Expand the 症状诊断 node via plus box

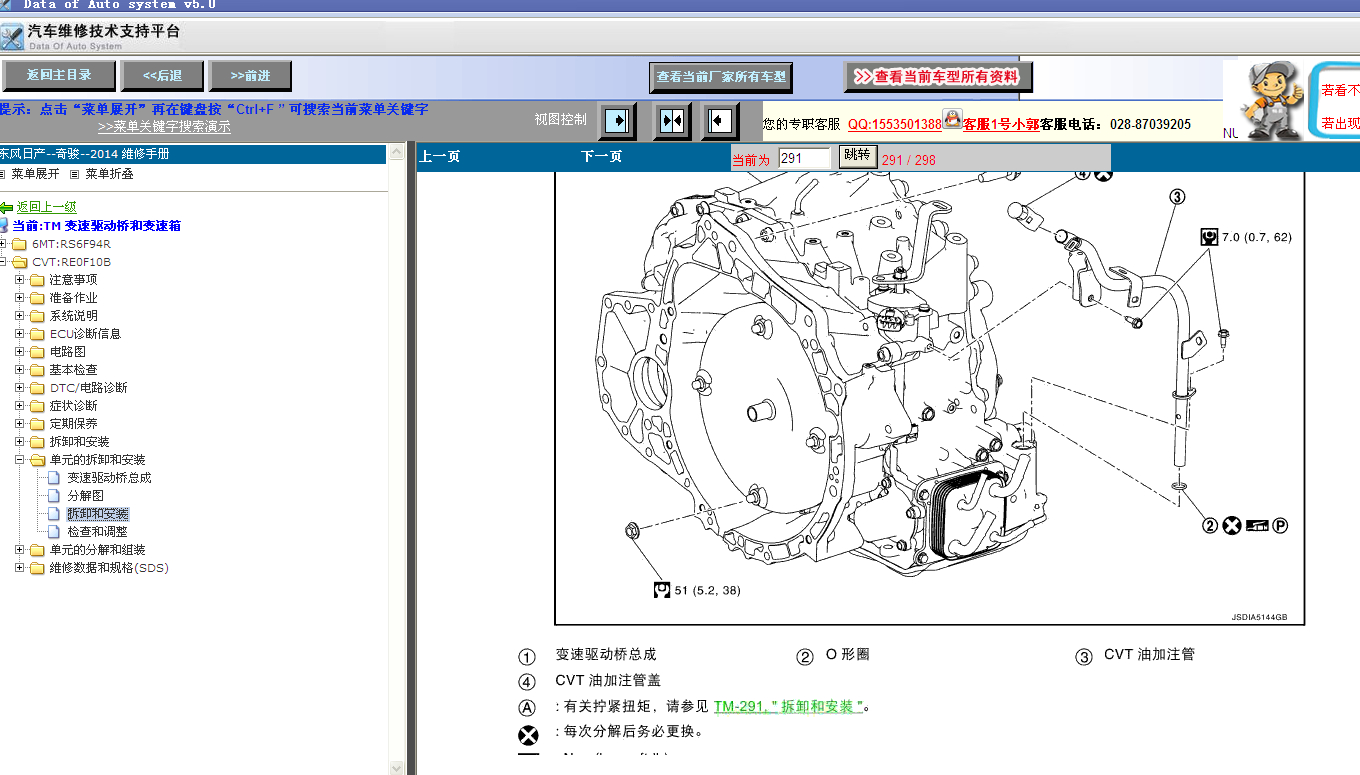pos(20,406)
